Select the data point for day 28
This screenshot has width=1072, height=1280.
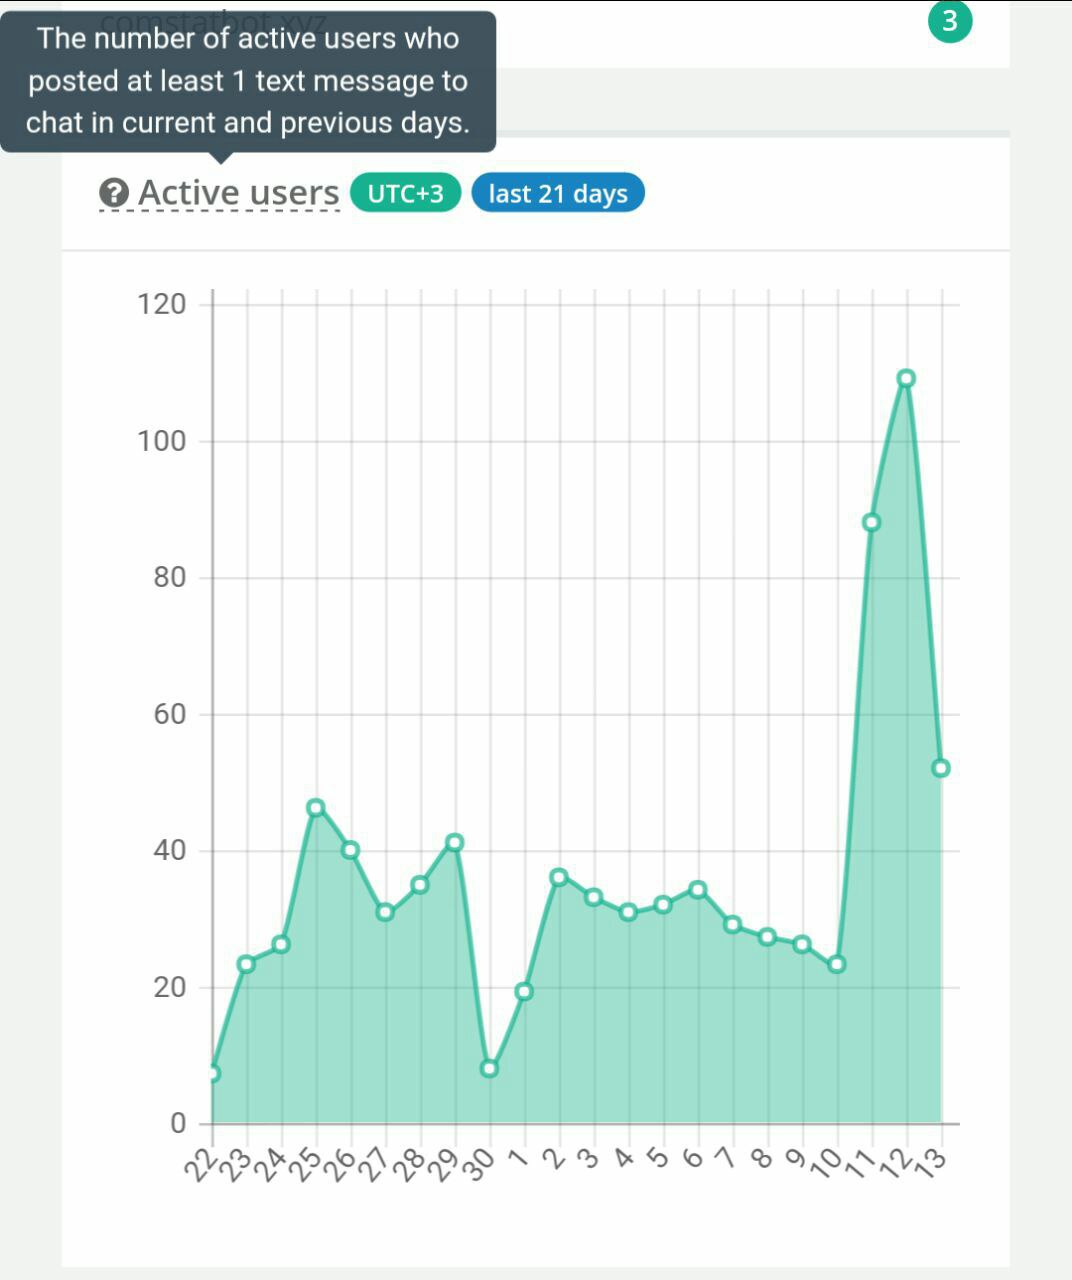(x=420, y=885)
